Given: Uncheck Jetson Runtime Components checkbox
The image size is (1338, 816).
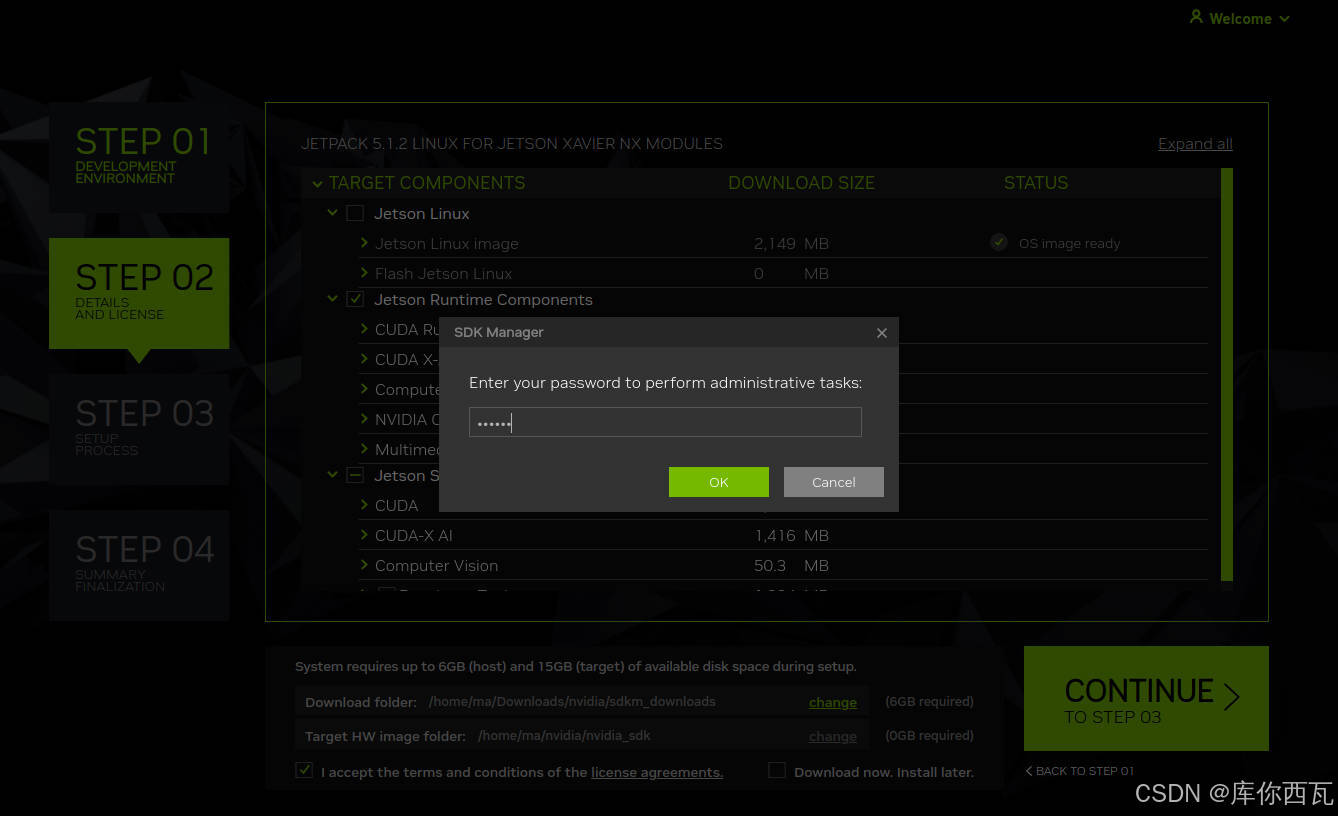Looking at the screenshot, I should (x=355, y=299).
